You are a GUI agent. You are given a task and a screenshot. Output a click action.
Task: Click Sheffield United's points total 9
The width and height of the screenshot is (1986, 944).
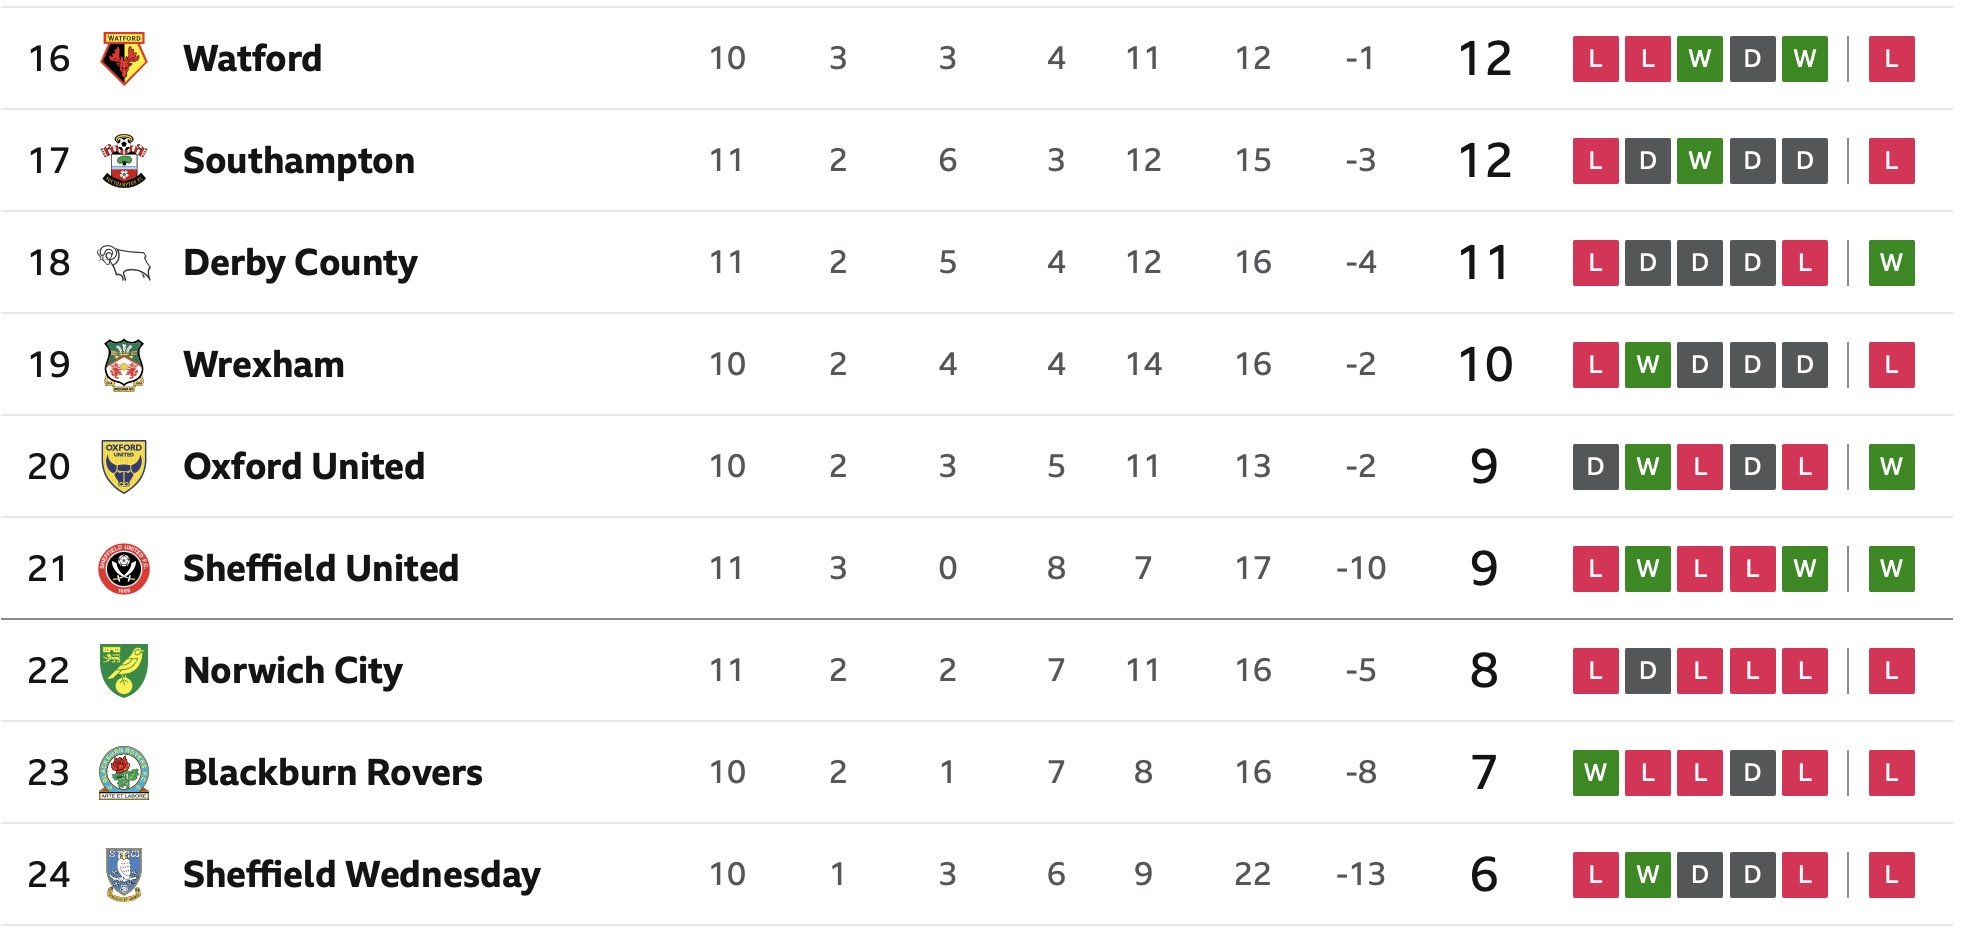click(1484, 569)
